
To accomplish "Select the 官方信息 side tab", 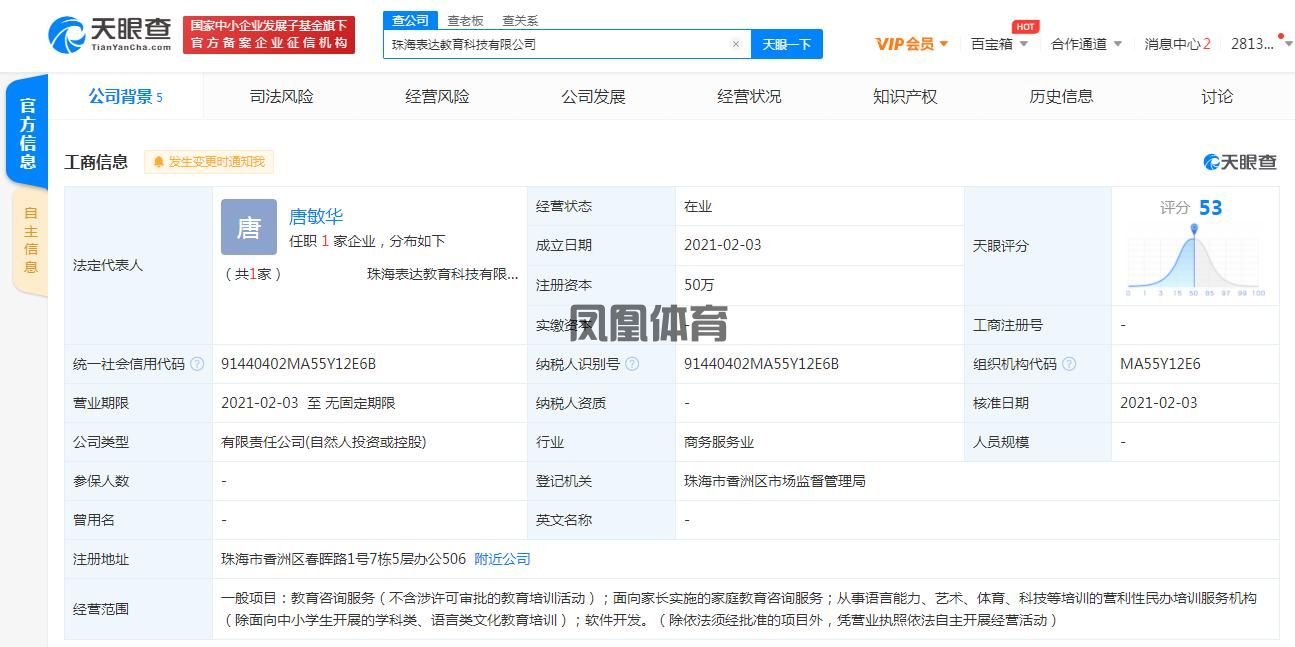I will pyautogui.click(x=27, y=133).
